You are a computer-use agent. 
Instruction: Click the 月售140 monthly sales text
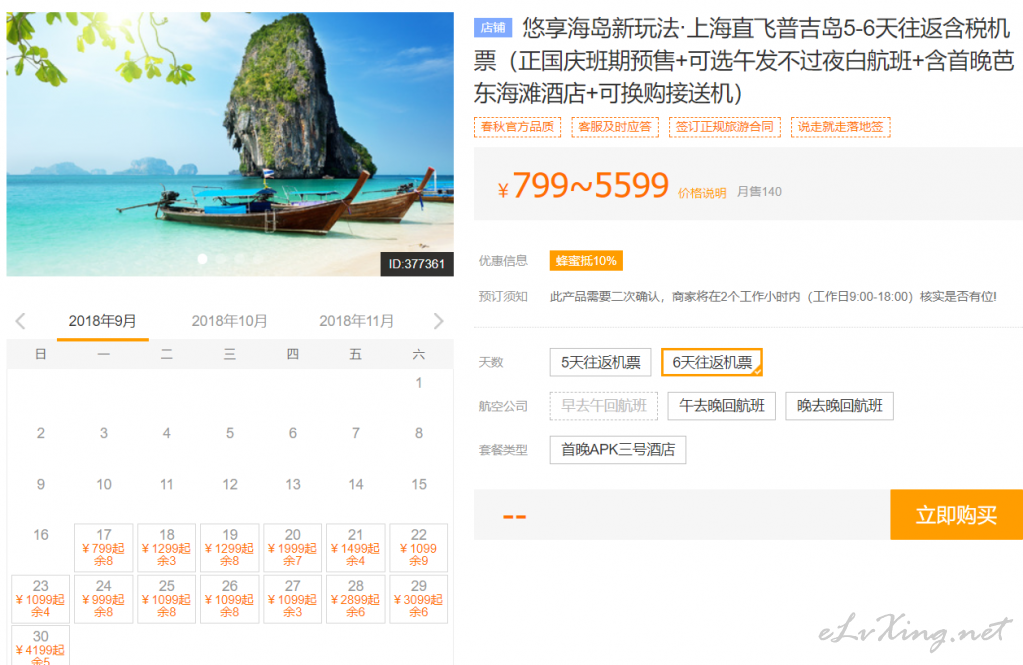click(x=759, y=192)
